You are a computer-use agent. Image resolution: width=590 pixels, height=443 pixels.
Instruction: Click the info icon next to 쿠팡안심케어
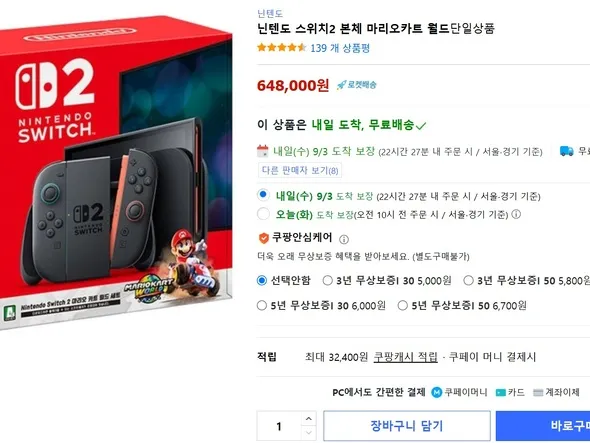[344, 239]
